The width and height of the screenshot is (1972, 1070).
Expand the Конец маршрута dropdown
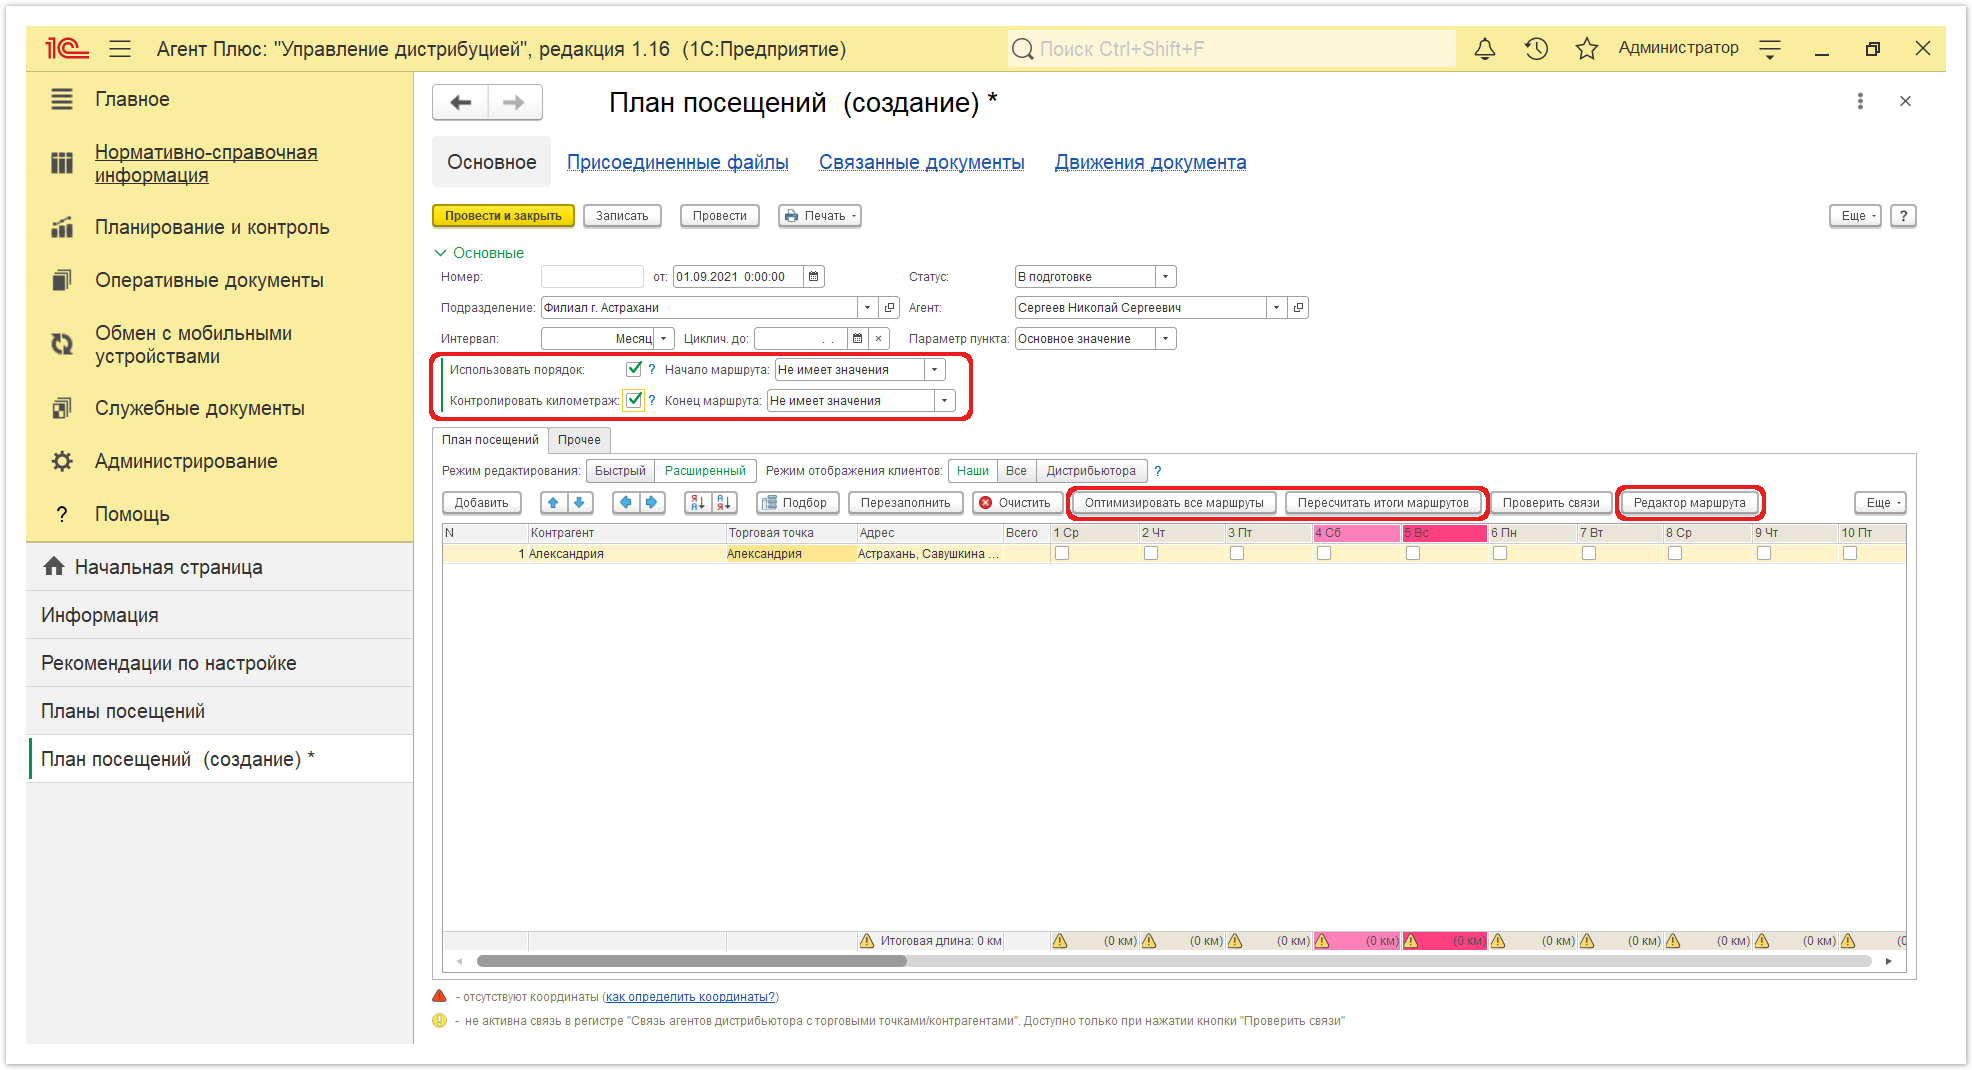pyautogui.click(x=944, y=401)
